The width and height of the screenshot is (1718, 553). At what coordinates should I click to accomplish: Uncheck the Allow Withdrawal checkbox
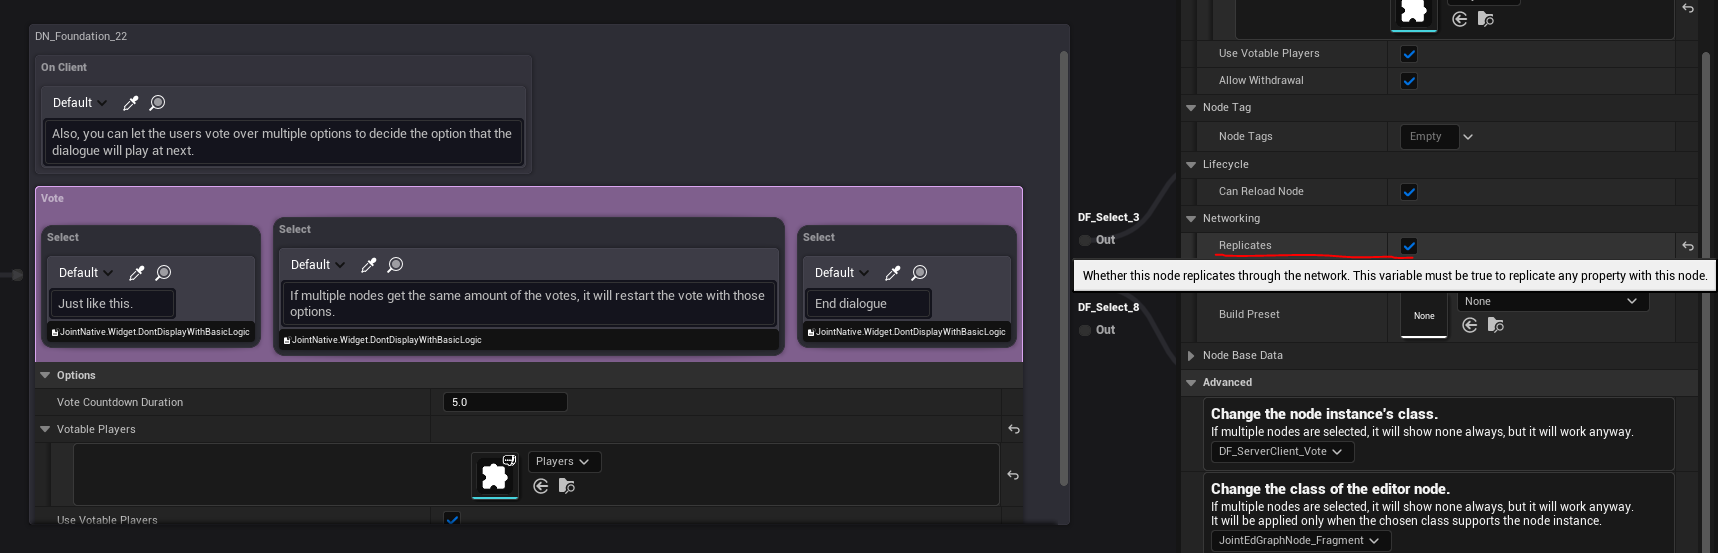coord(1409,81)
